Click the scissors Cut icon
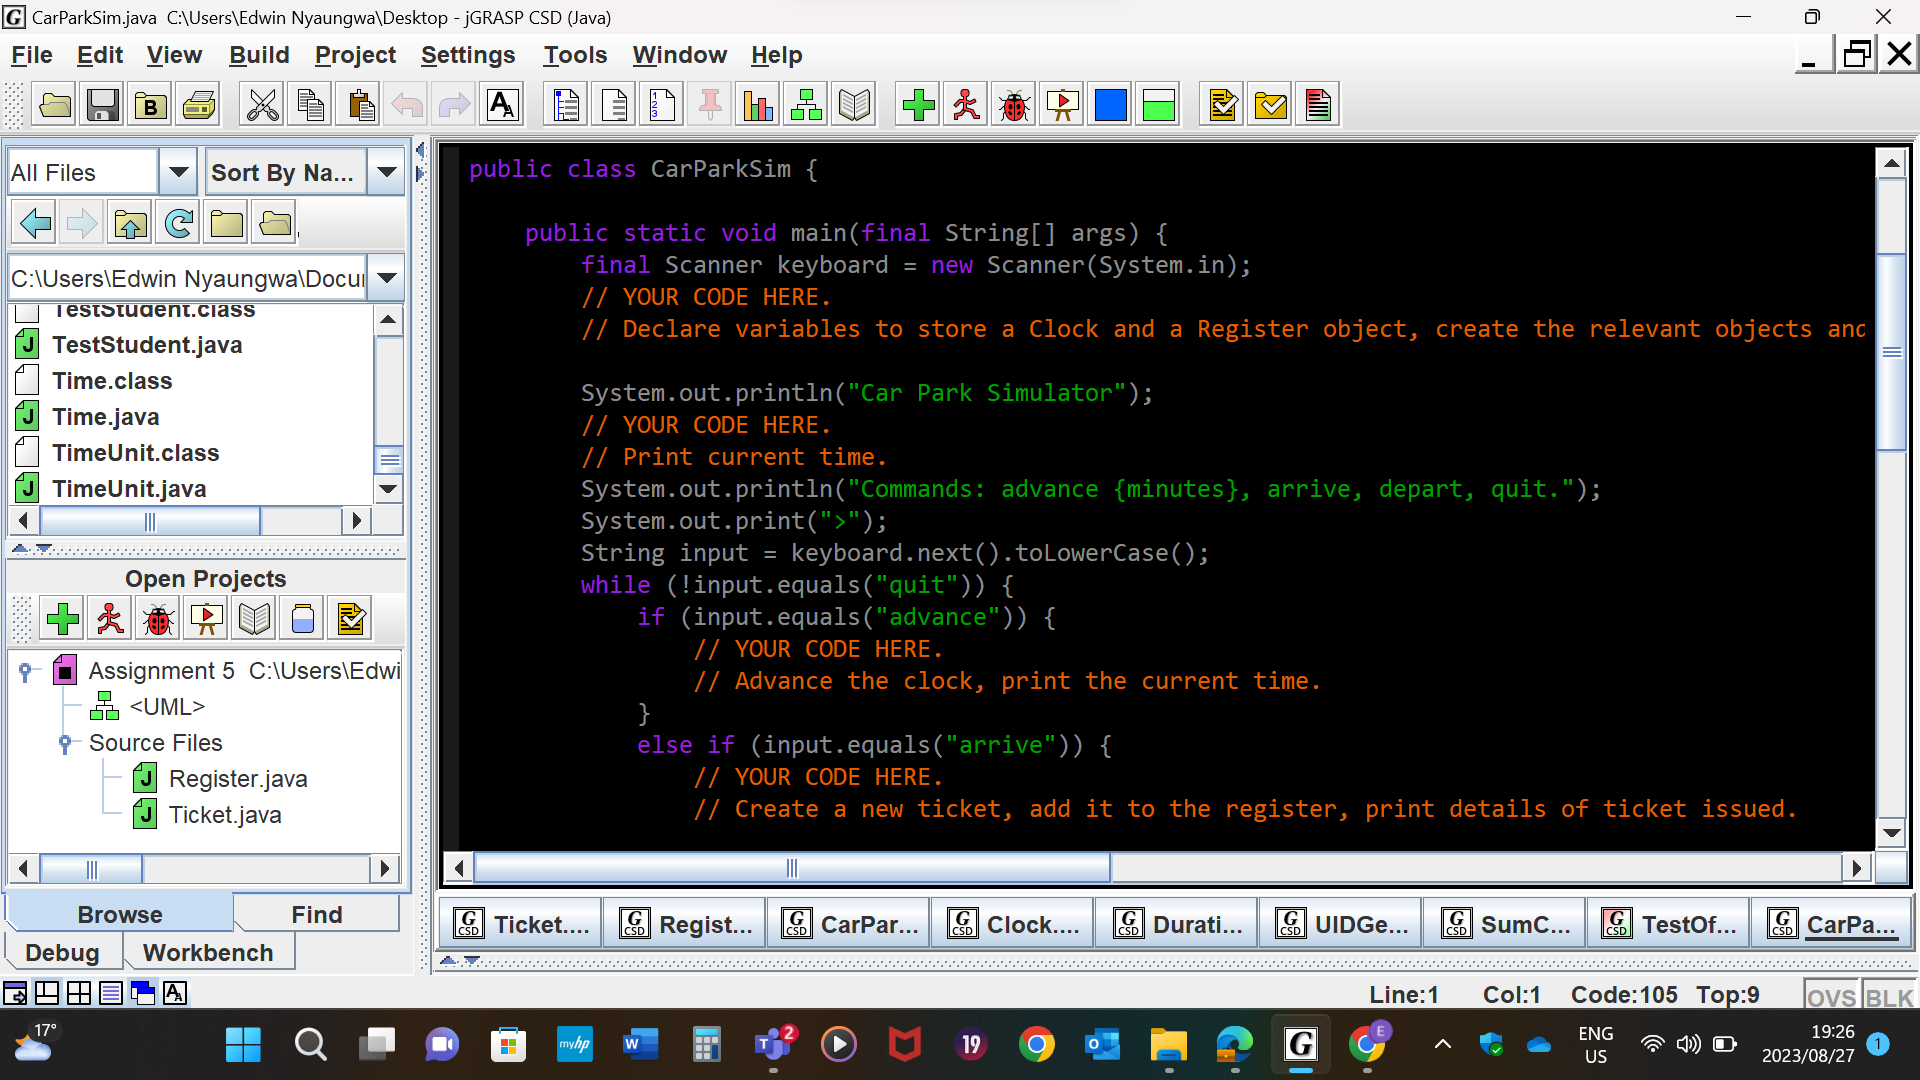Image resolution: width=1920 pixels, height=1080 pixels. click(x=262, y=105)
